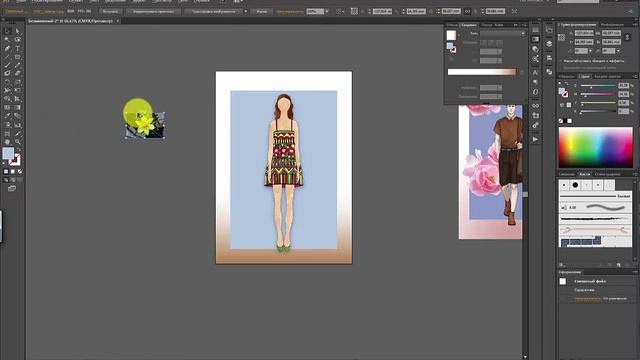
Task: Open the Gradient panel flyout menu
Action: (x=524, y=25)
